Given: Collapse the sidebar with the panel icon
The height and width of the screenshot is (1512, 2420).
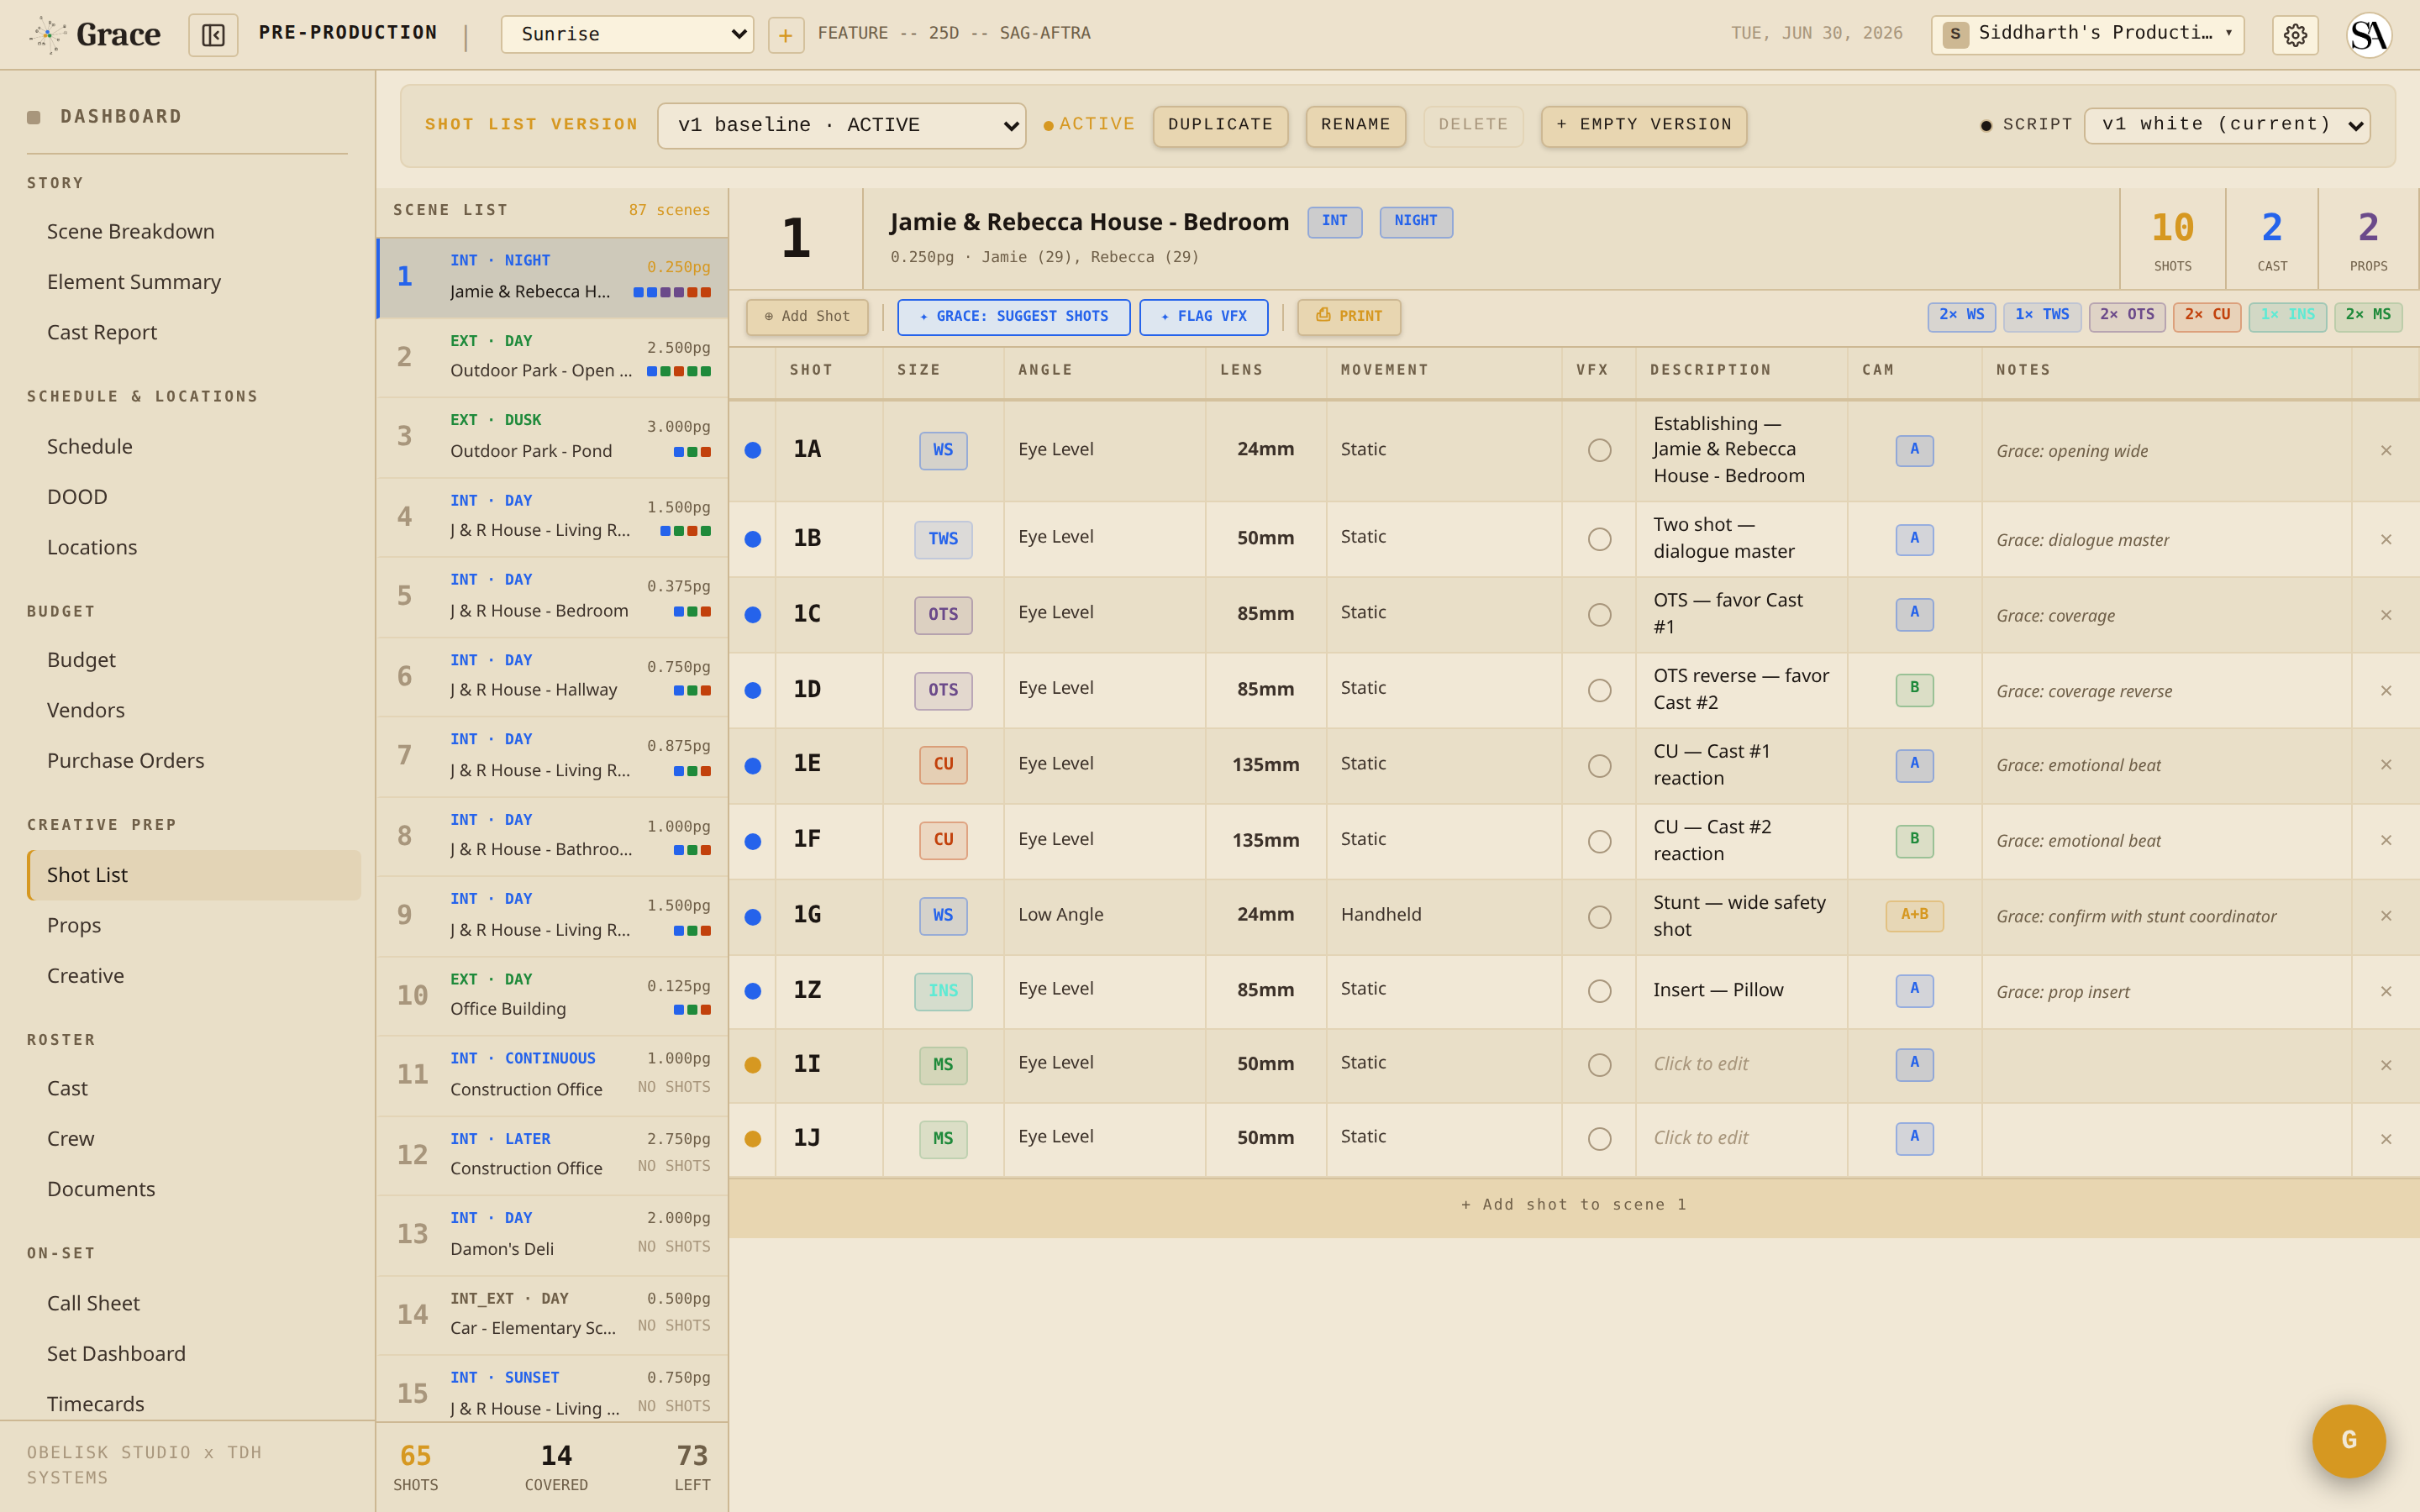Looking at the screenshot, I should (x=213, y=35).
